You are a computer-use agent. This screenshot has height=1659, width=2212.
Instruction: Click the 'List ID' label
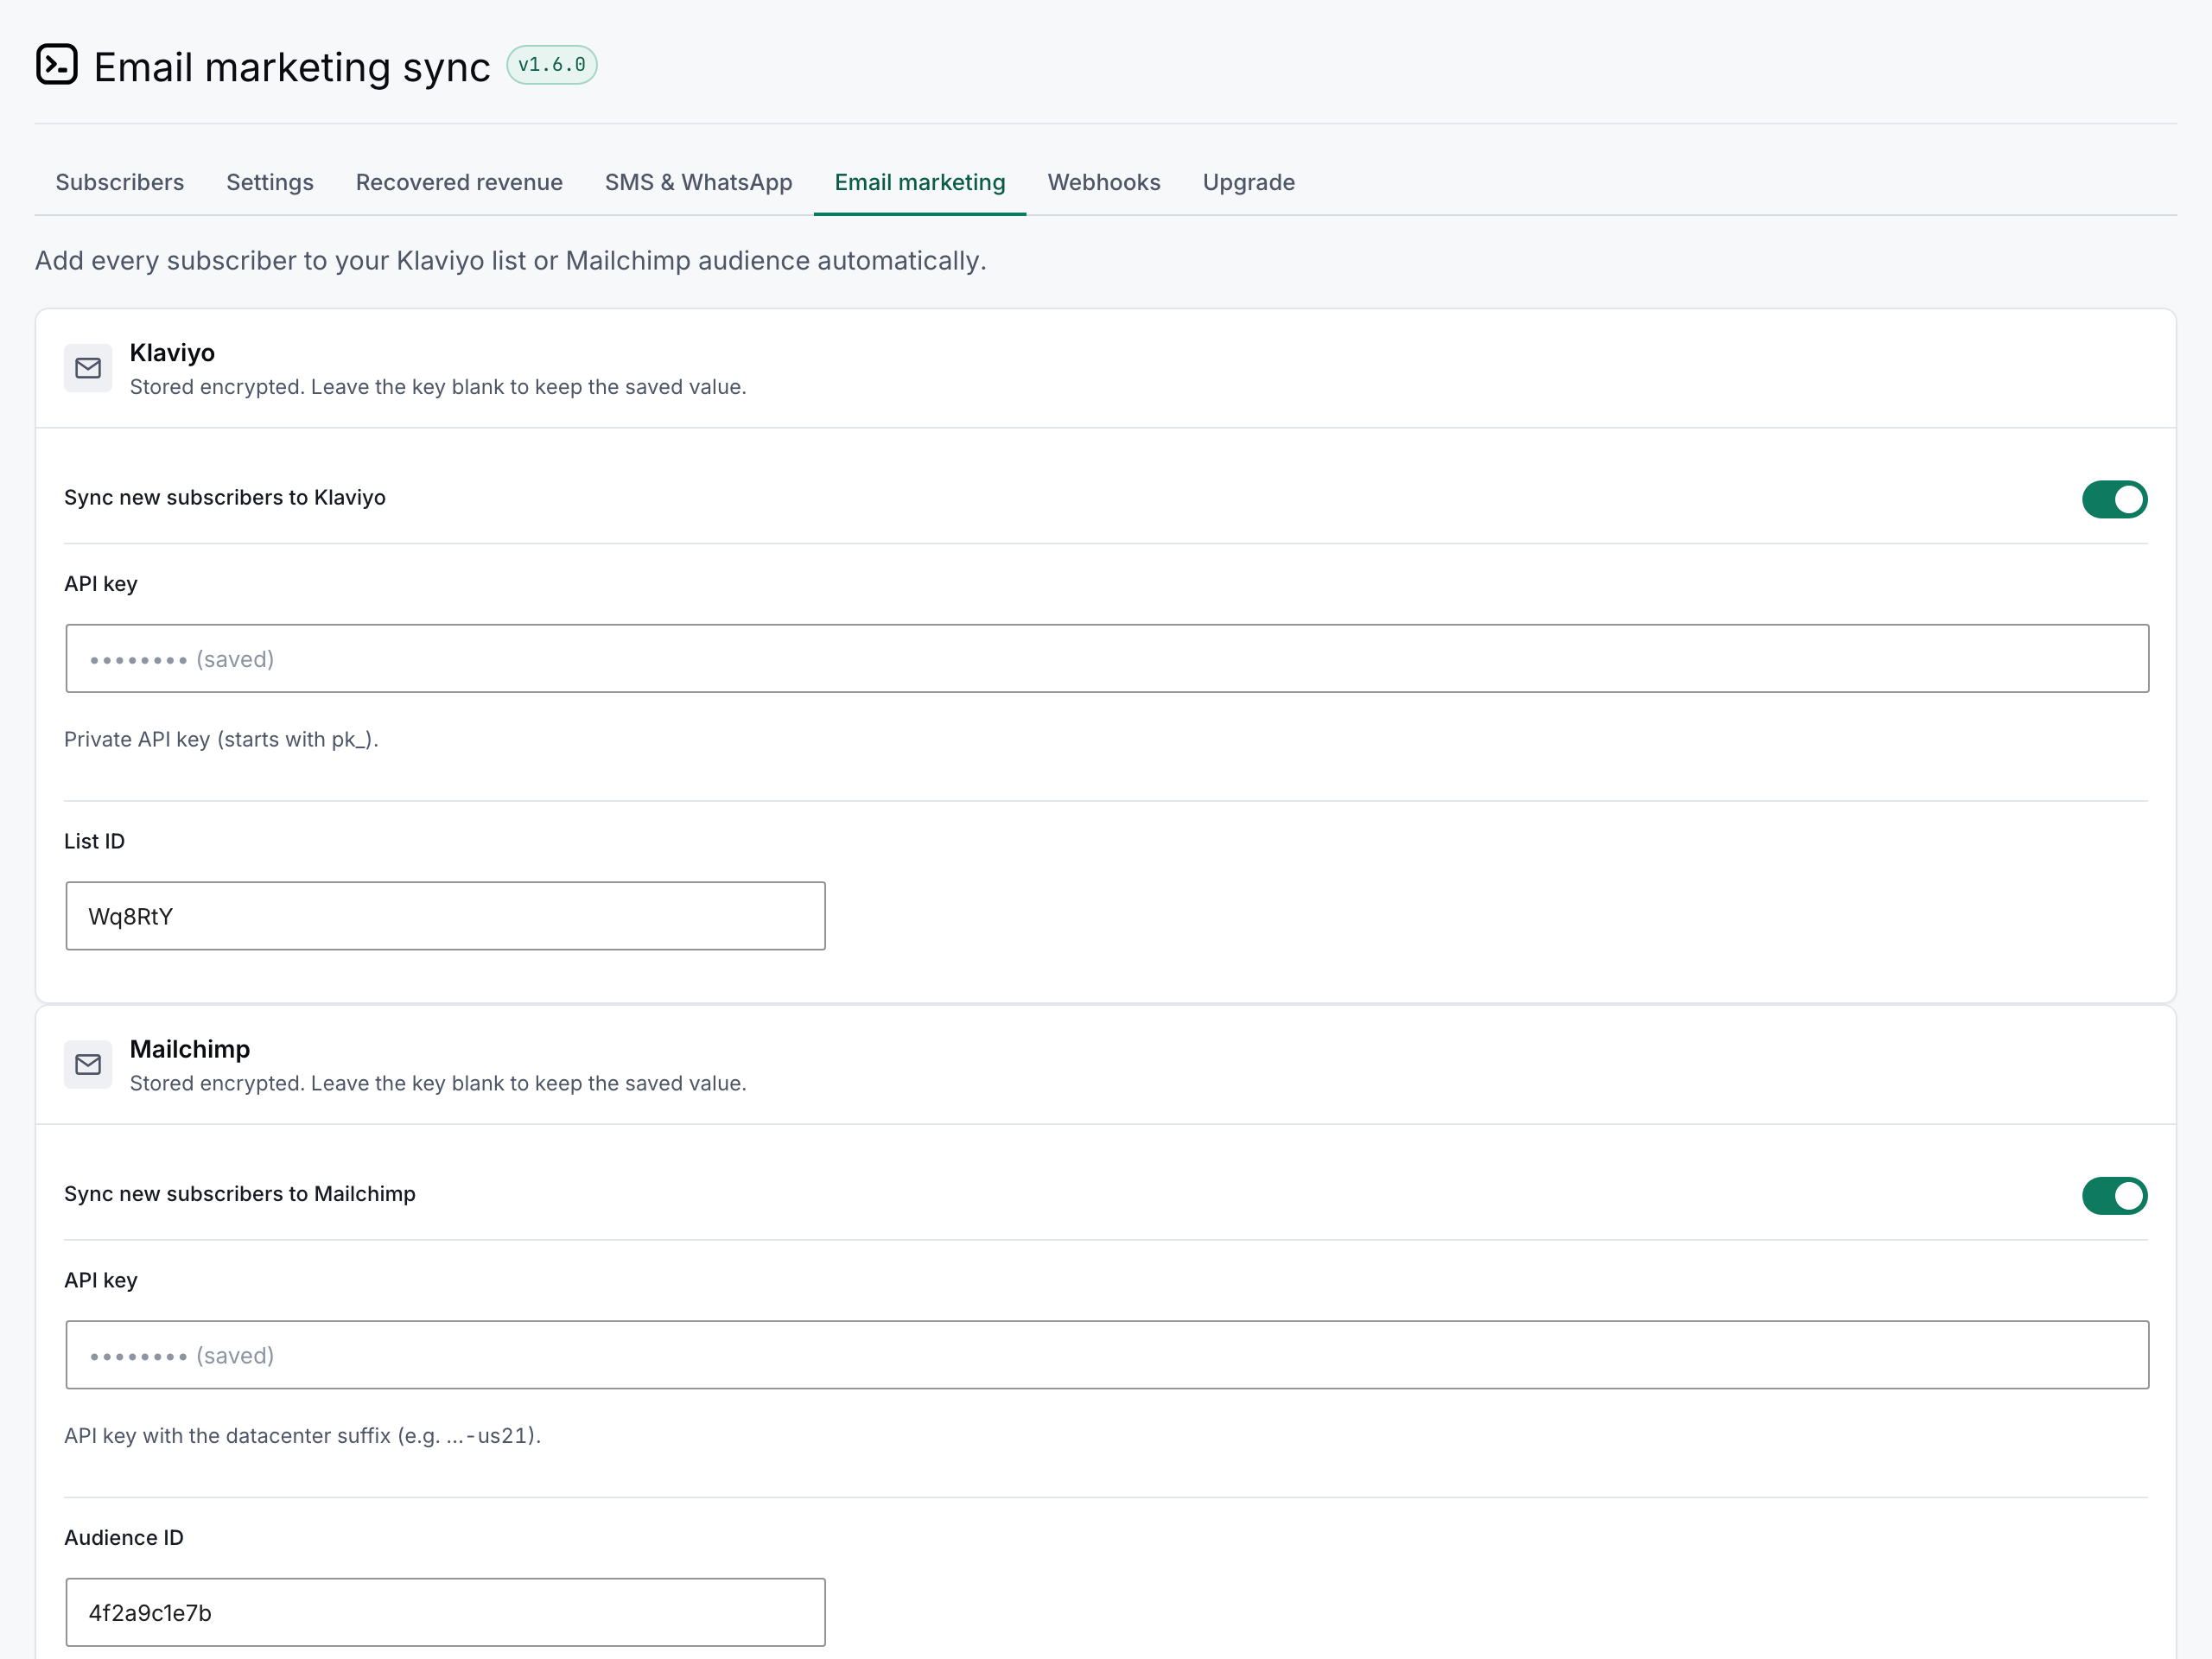(94, 841)
